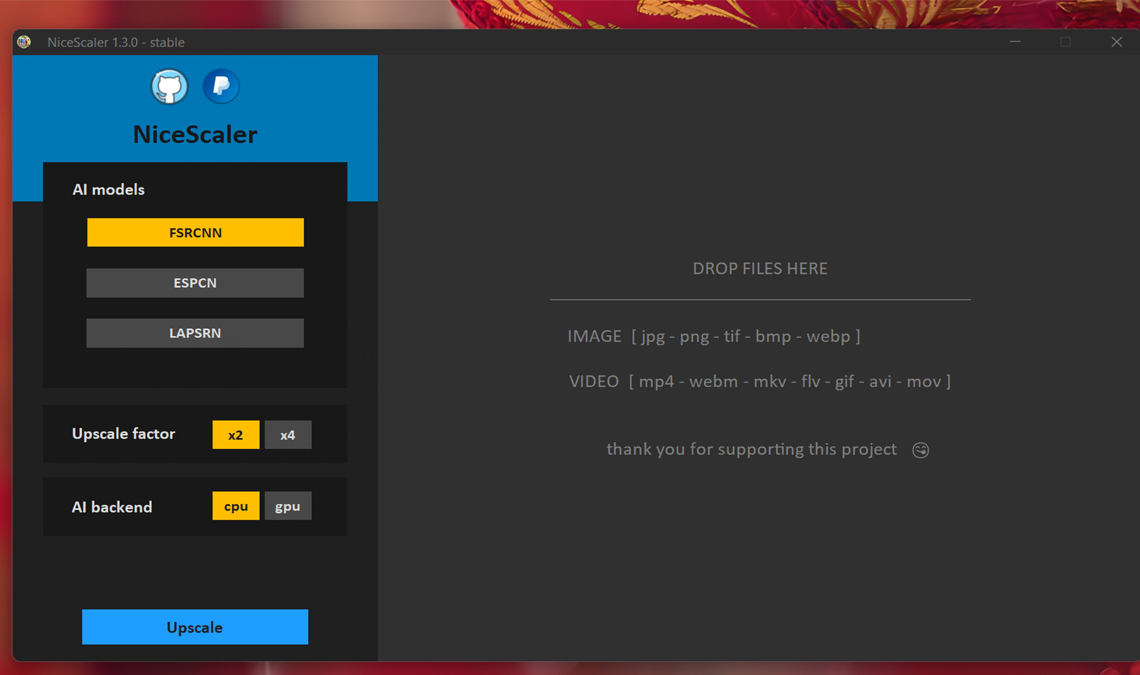The width and height of the screenshot is (1140, 675).
Task: Click the Upscale factor label
Action: 124,434
